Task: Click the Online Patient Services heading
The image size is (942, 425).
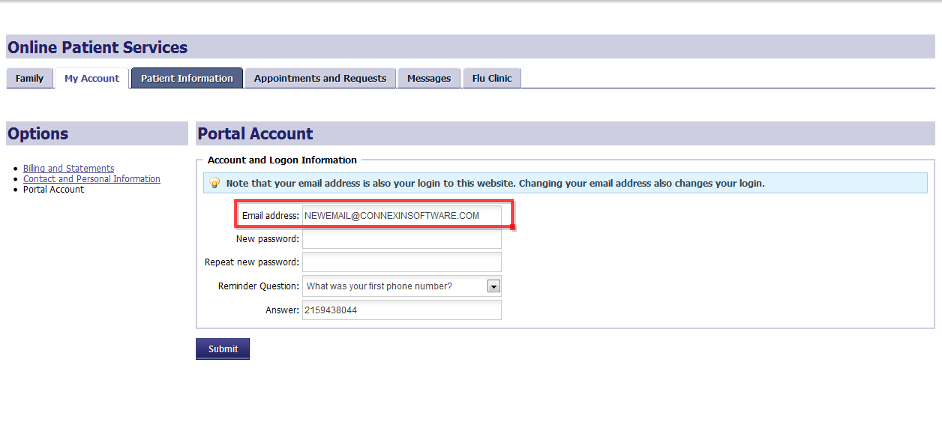Action: click(x=97, y=47)
